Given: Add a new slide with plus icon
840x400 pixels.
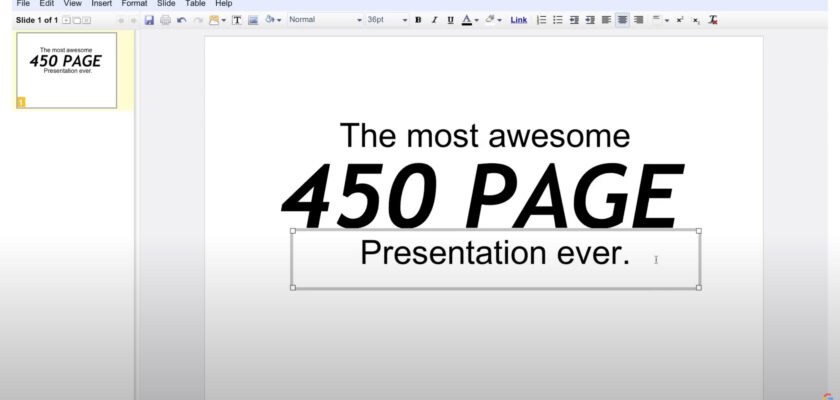Looking at the screenshot, I should pyautogui.click(x=66, y=20).
